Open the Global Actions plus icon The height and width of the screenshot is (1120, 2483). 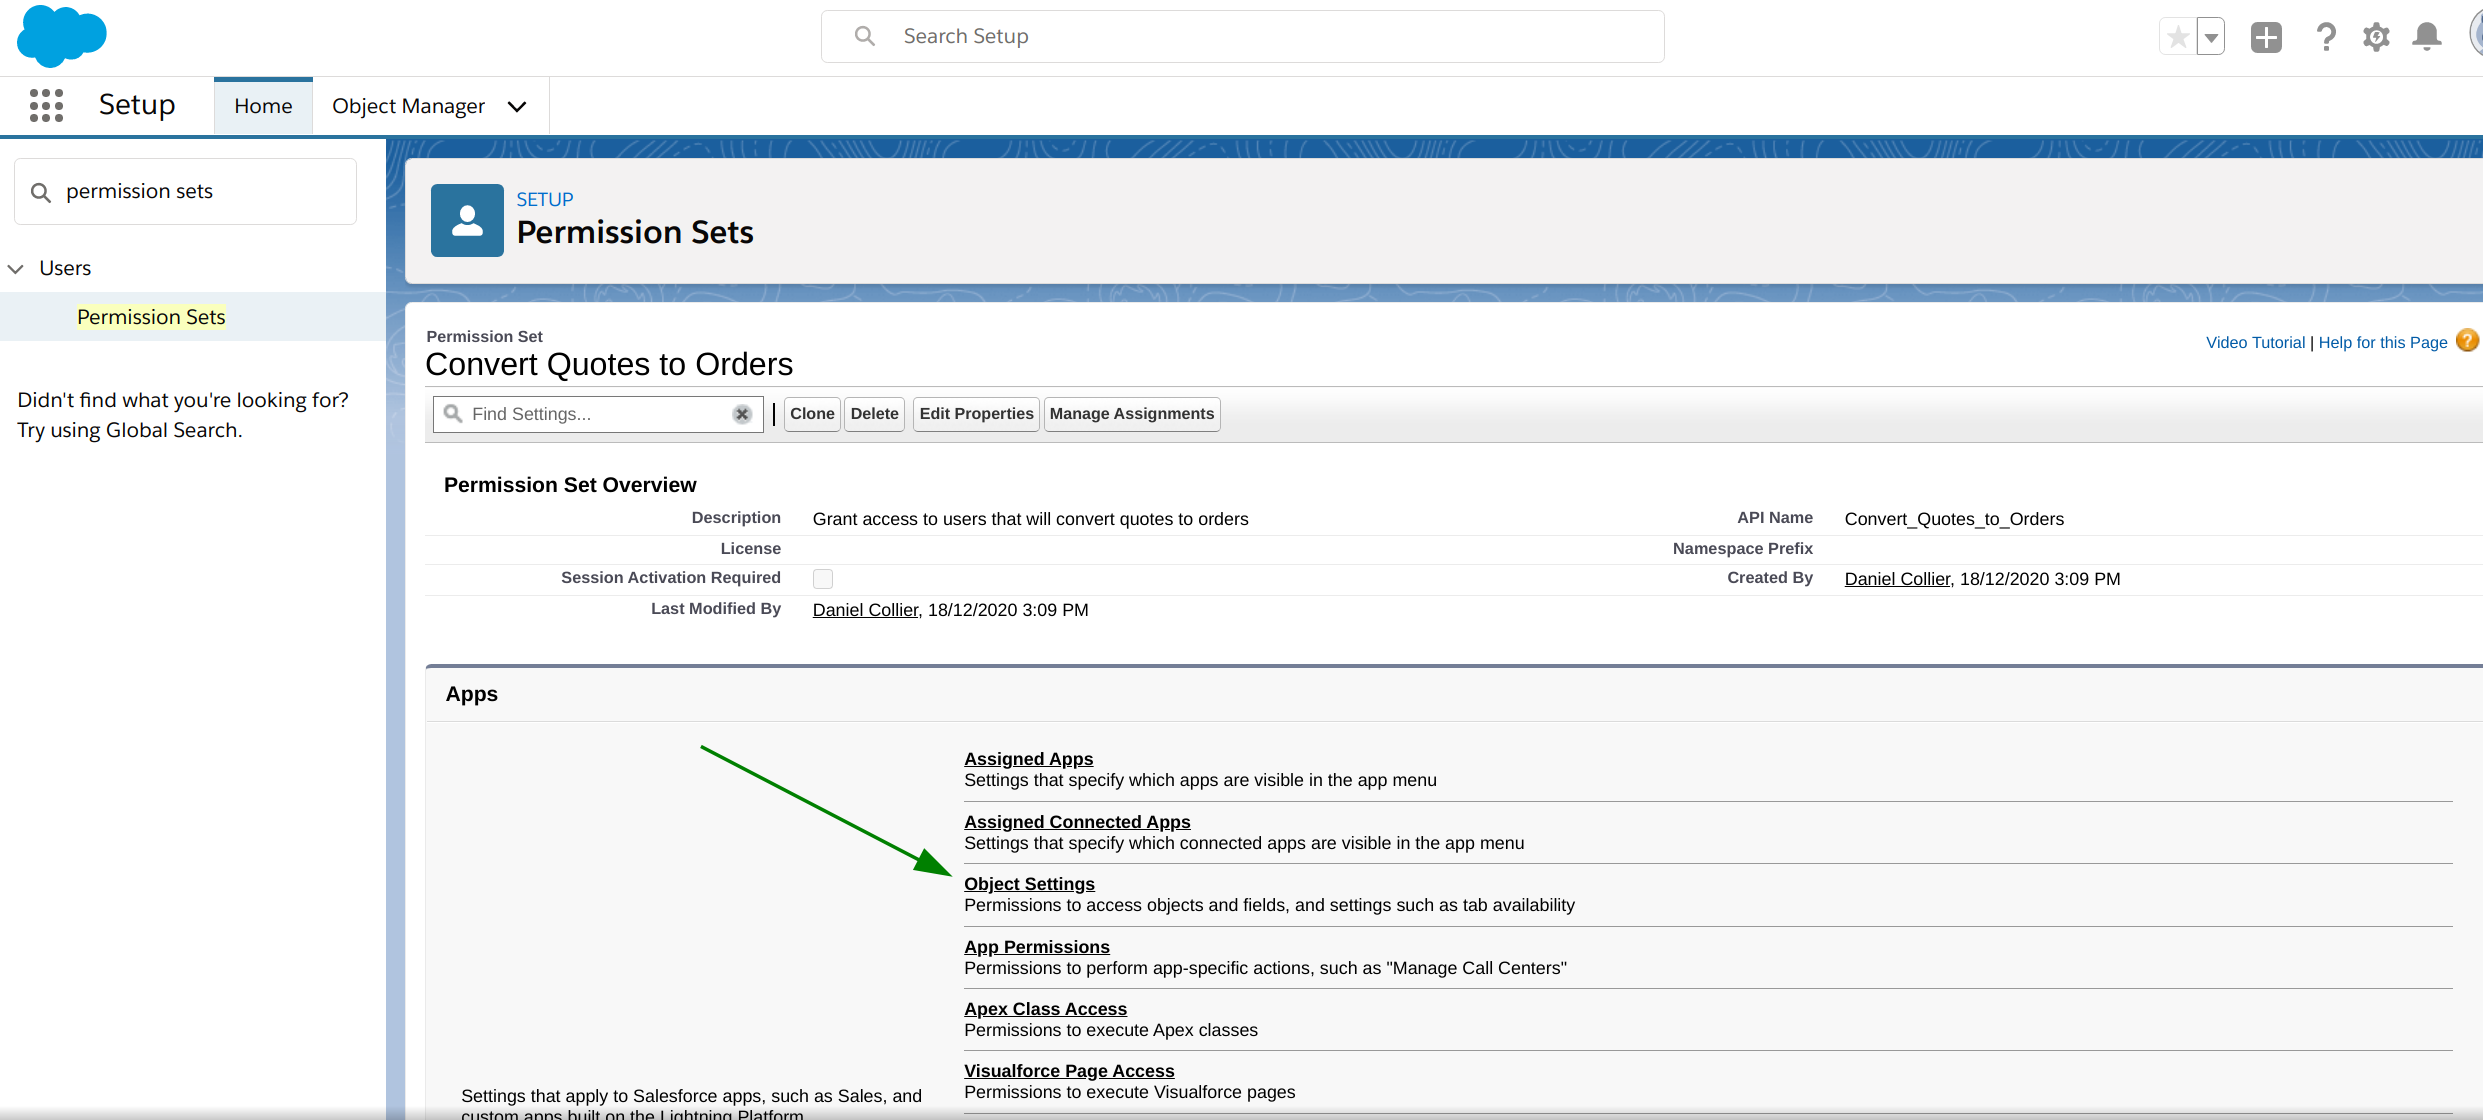(x=2266, y=37)
